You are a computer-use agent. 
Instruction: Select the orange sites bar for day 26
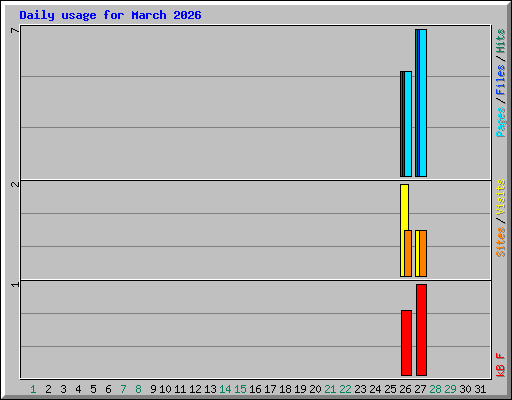[408, 253]
